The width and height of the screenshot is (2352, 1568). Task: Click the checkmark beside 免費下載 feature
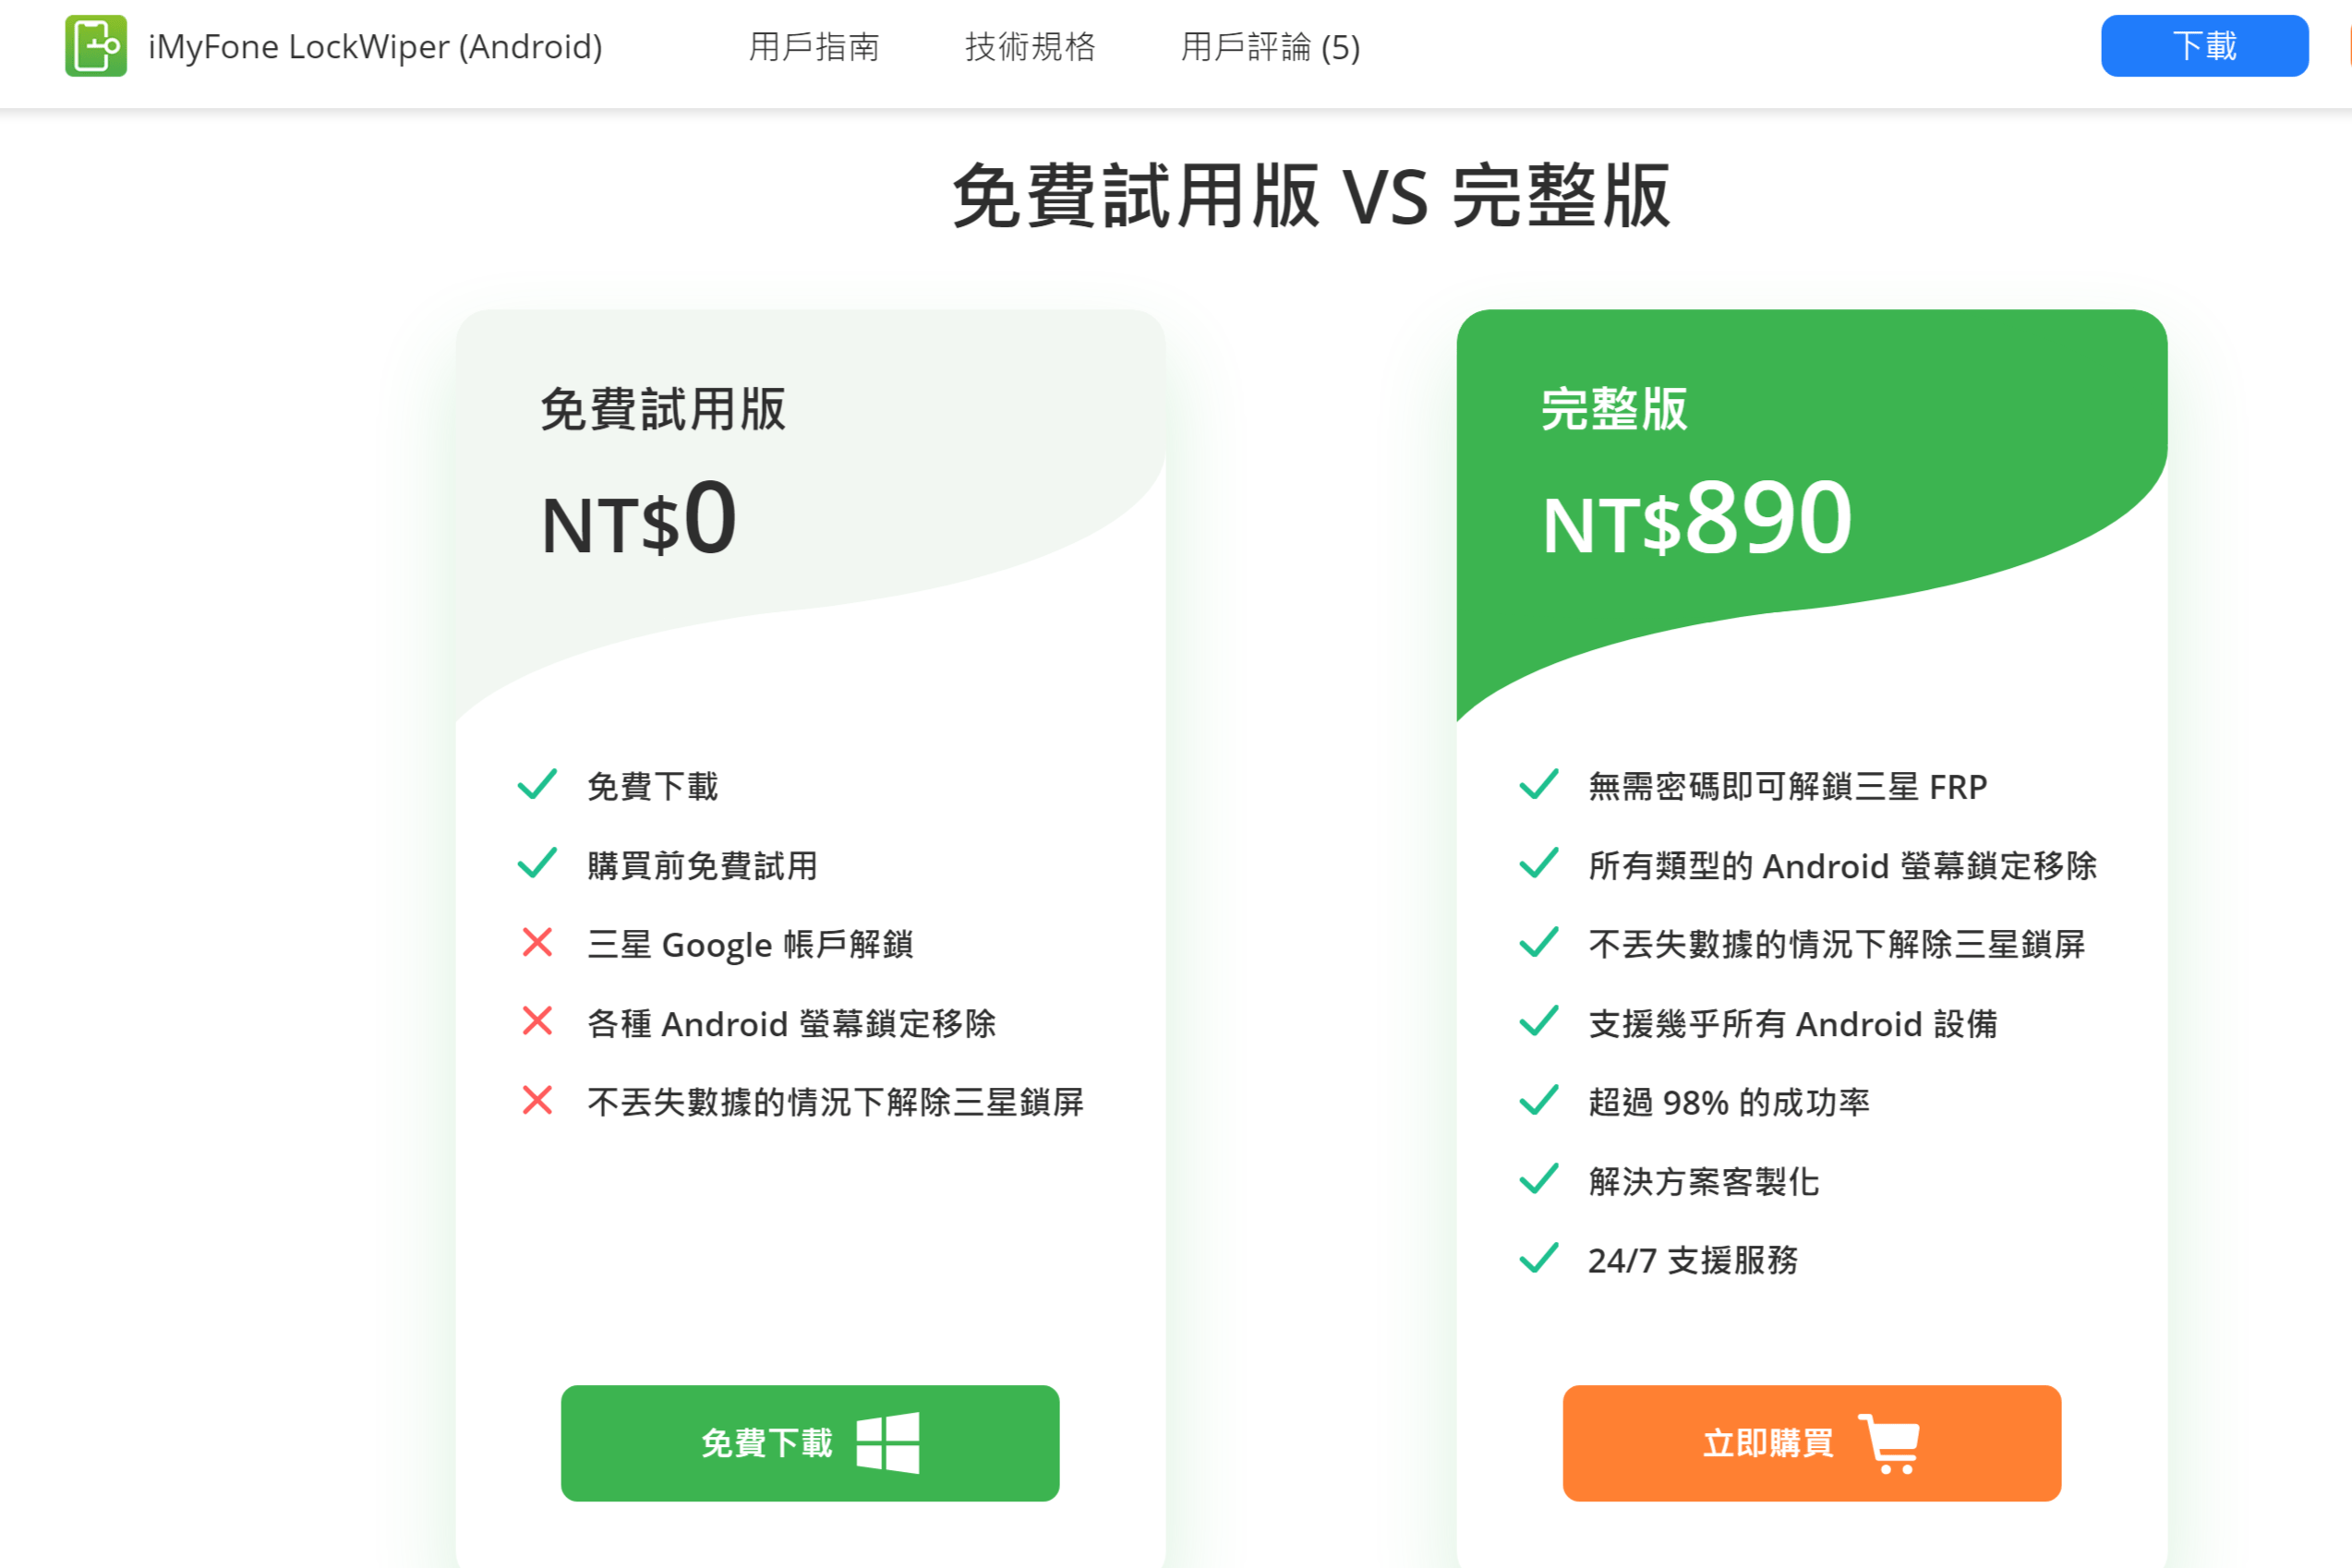click(537, 785)
